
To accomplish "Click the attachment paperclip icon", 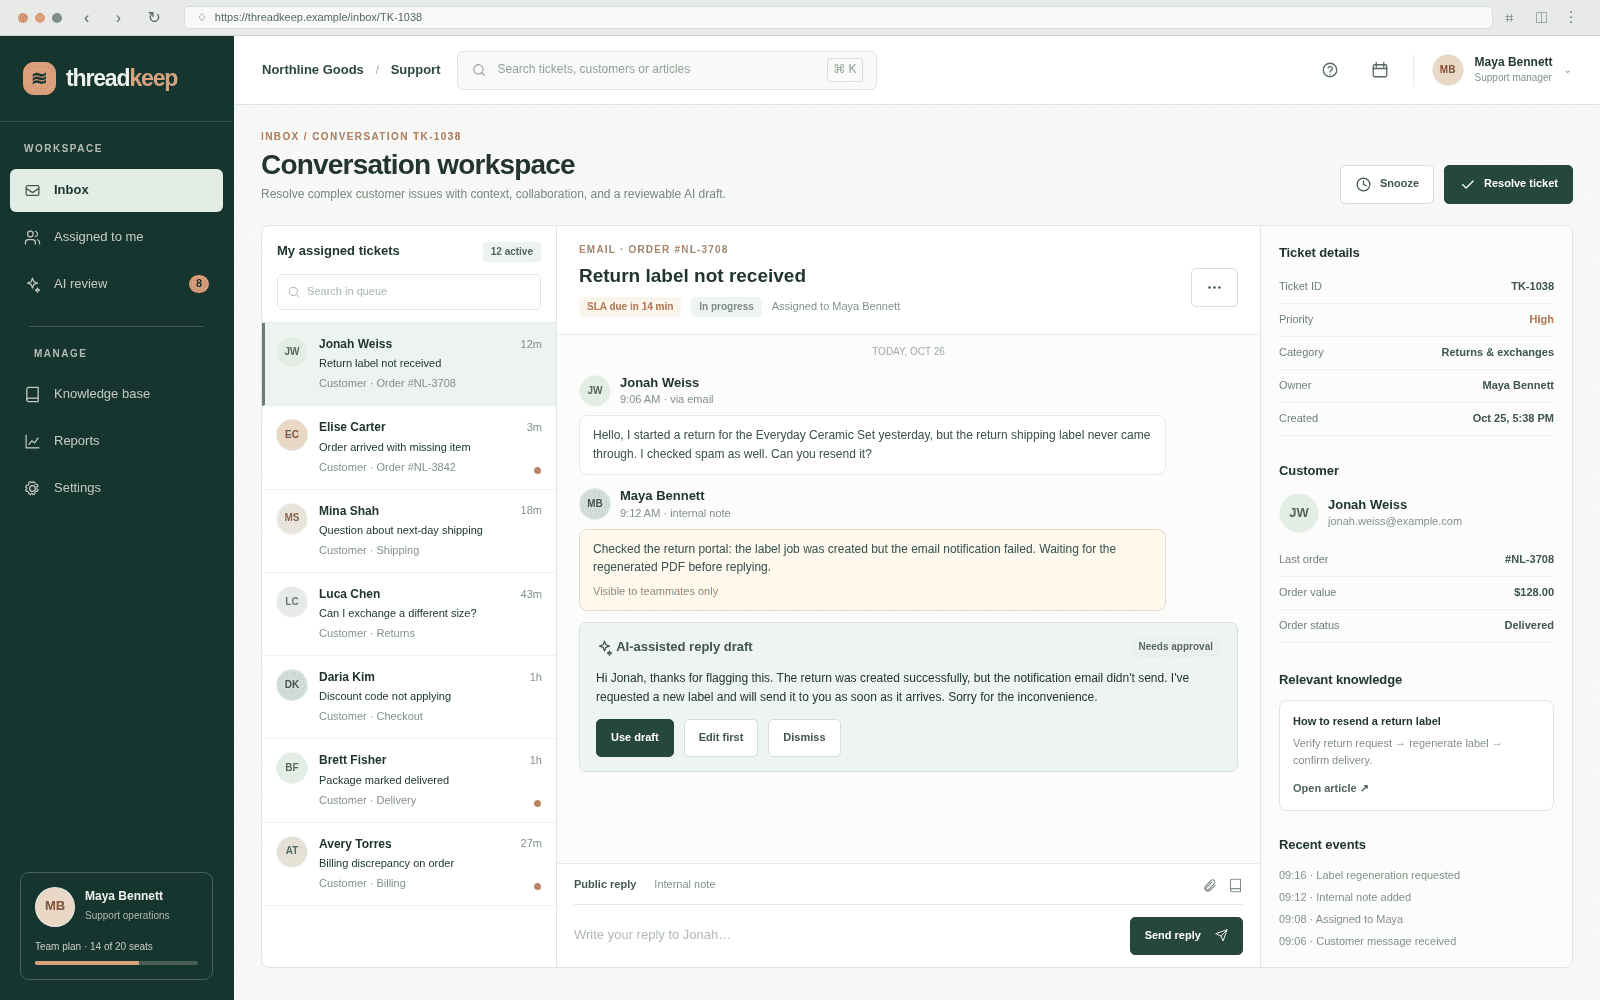I will (1210, 885).
